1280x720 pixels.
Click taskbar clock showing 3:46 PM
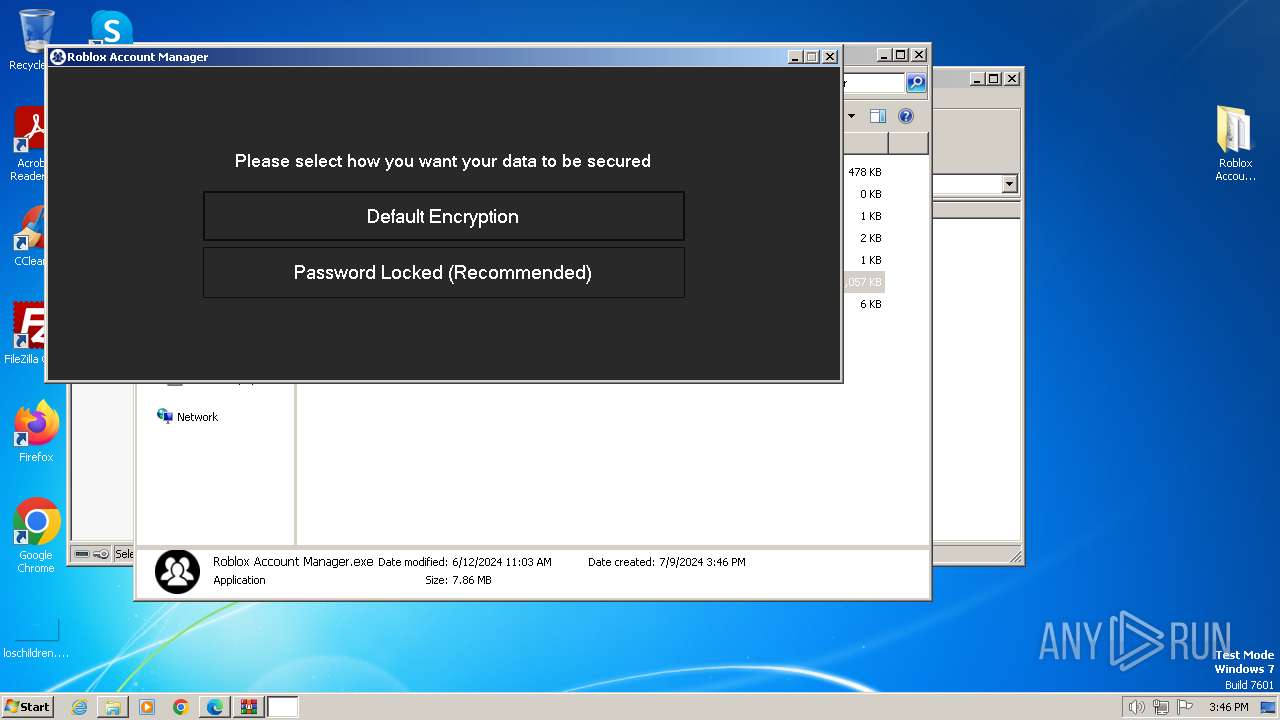[1228, 707]
